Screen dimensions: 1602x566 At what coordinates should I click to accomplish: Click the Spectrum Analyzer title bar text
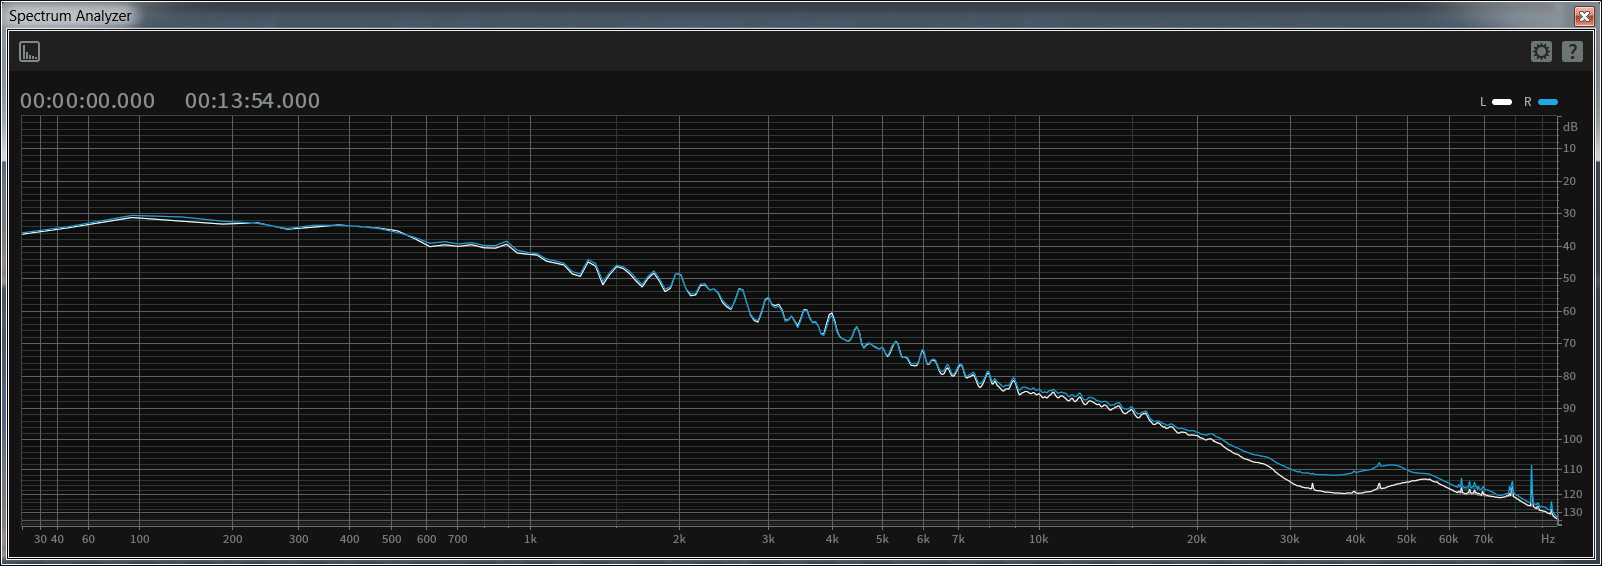(x=70, y=16)
